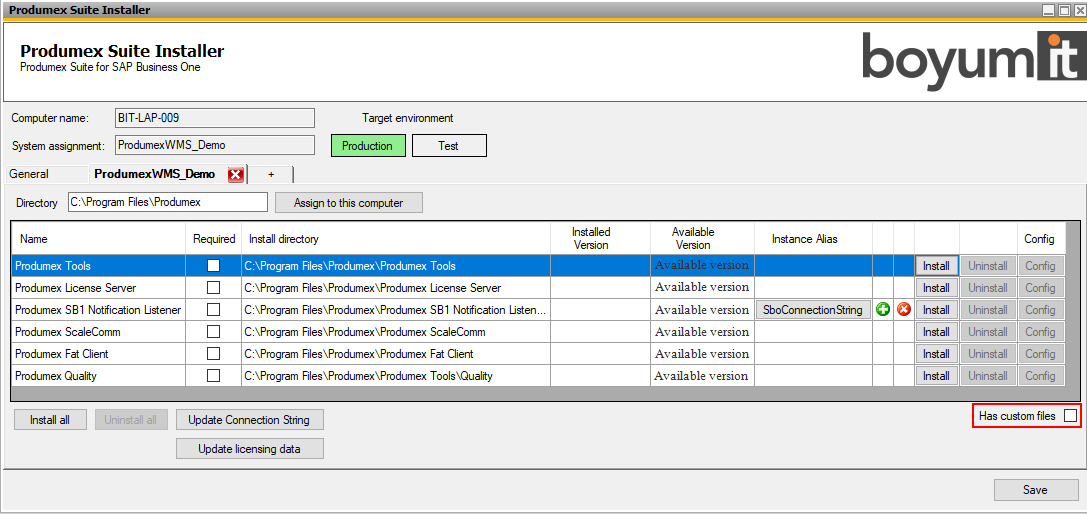Click the Directory path input field
Viewport: 1087px width, 514px height.
pos(167,202)
